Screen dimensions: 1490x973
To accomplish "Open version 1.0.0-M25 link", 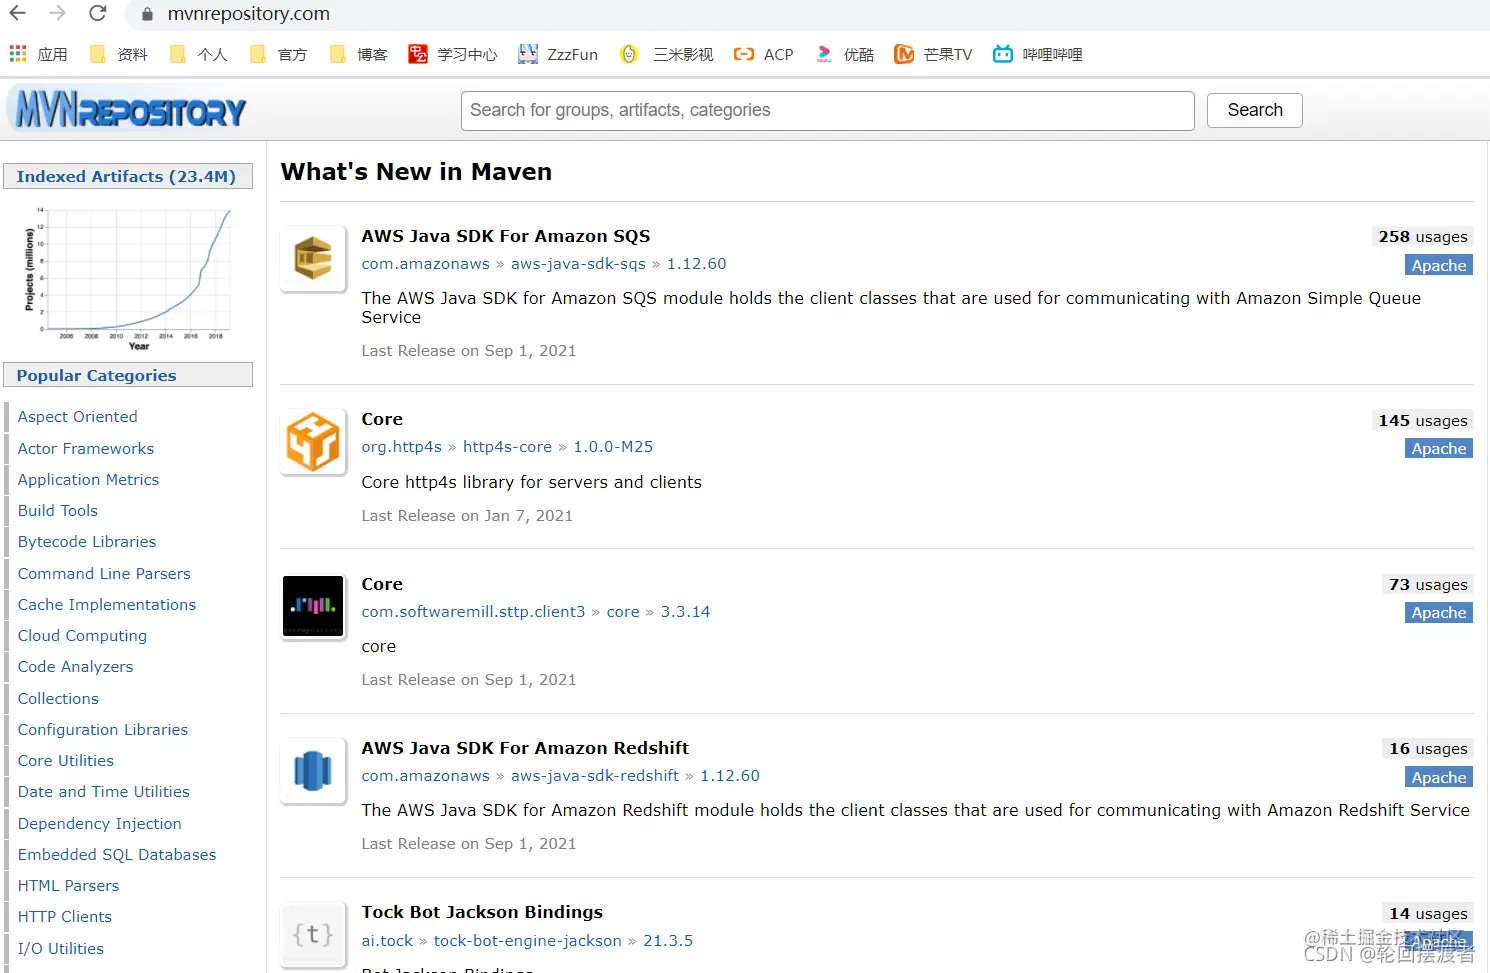I will pyautogui.click(x=612, y=447).
